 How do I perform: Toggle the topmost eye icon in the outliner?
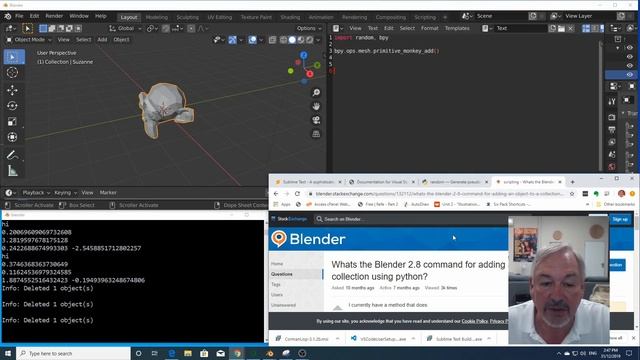tap(630, 48)
